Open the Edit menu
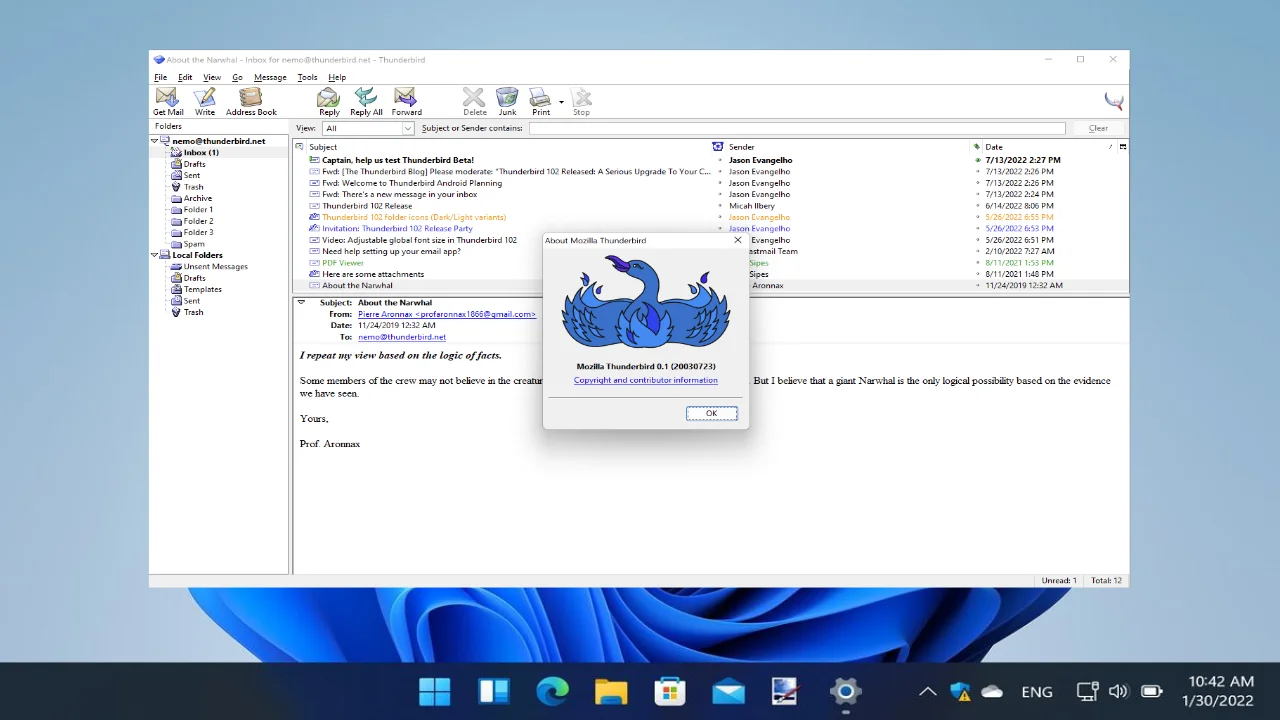1280x720 pixels. tap(185, 77)
